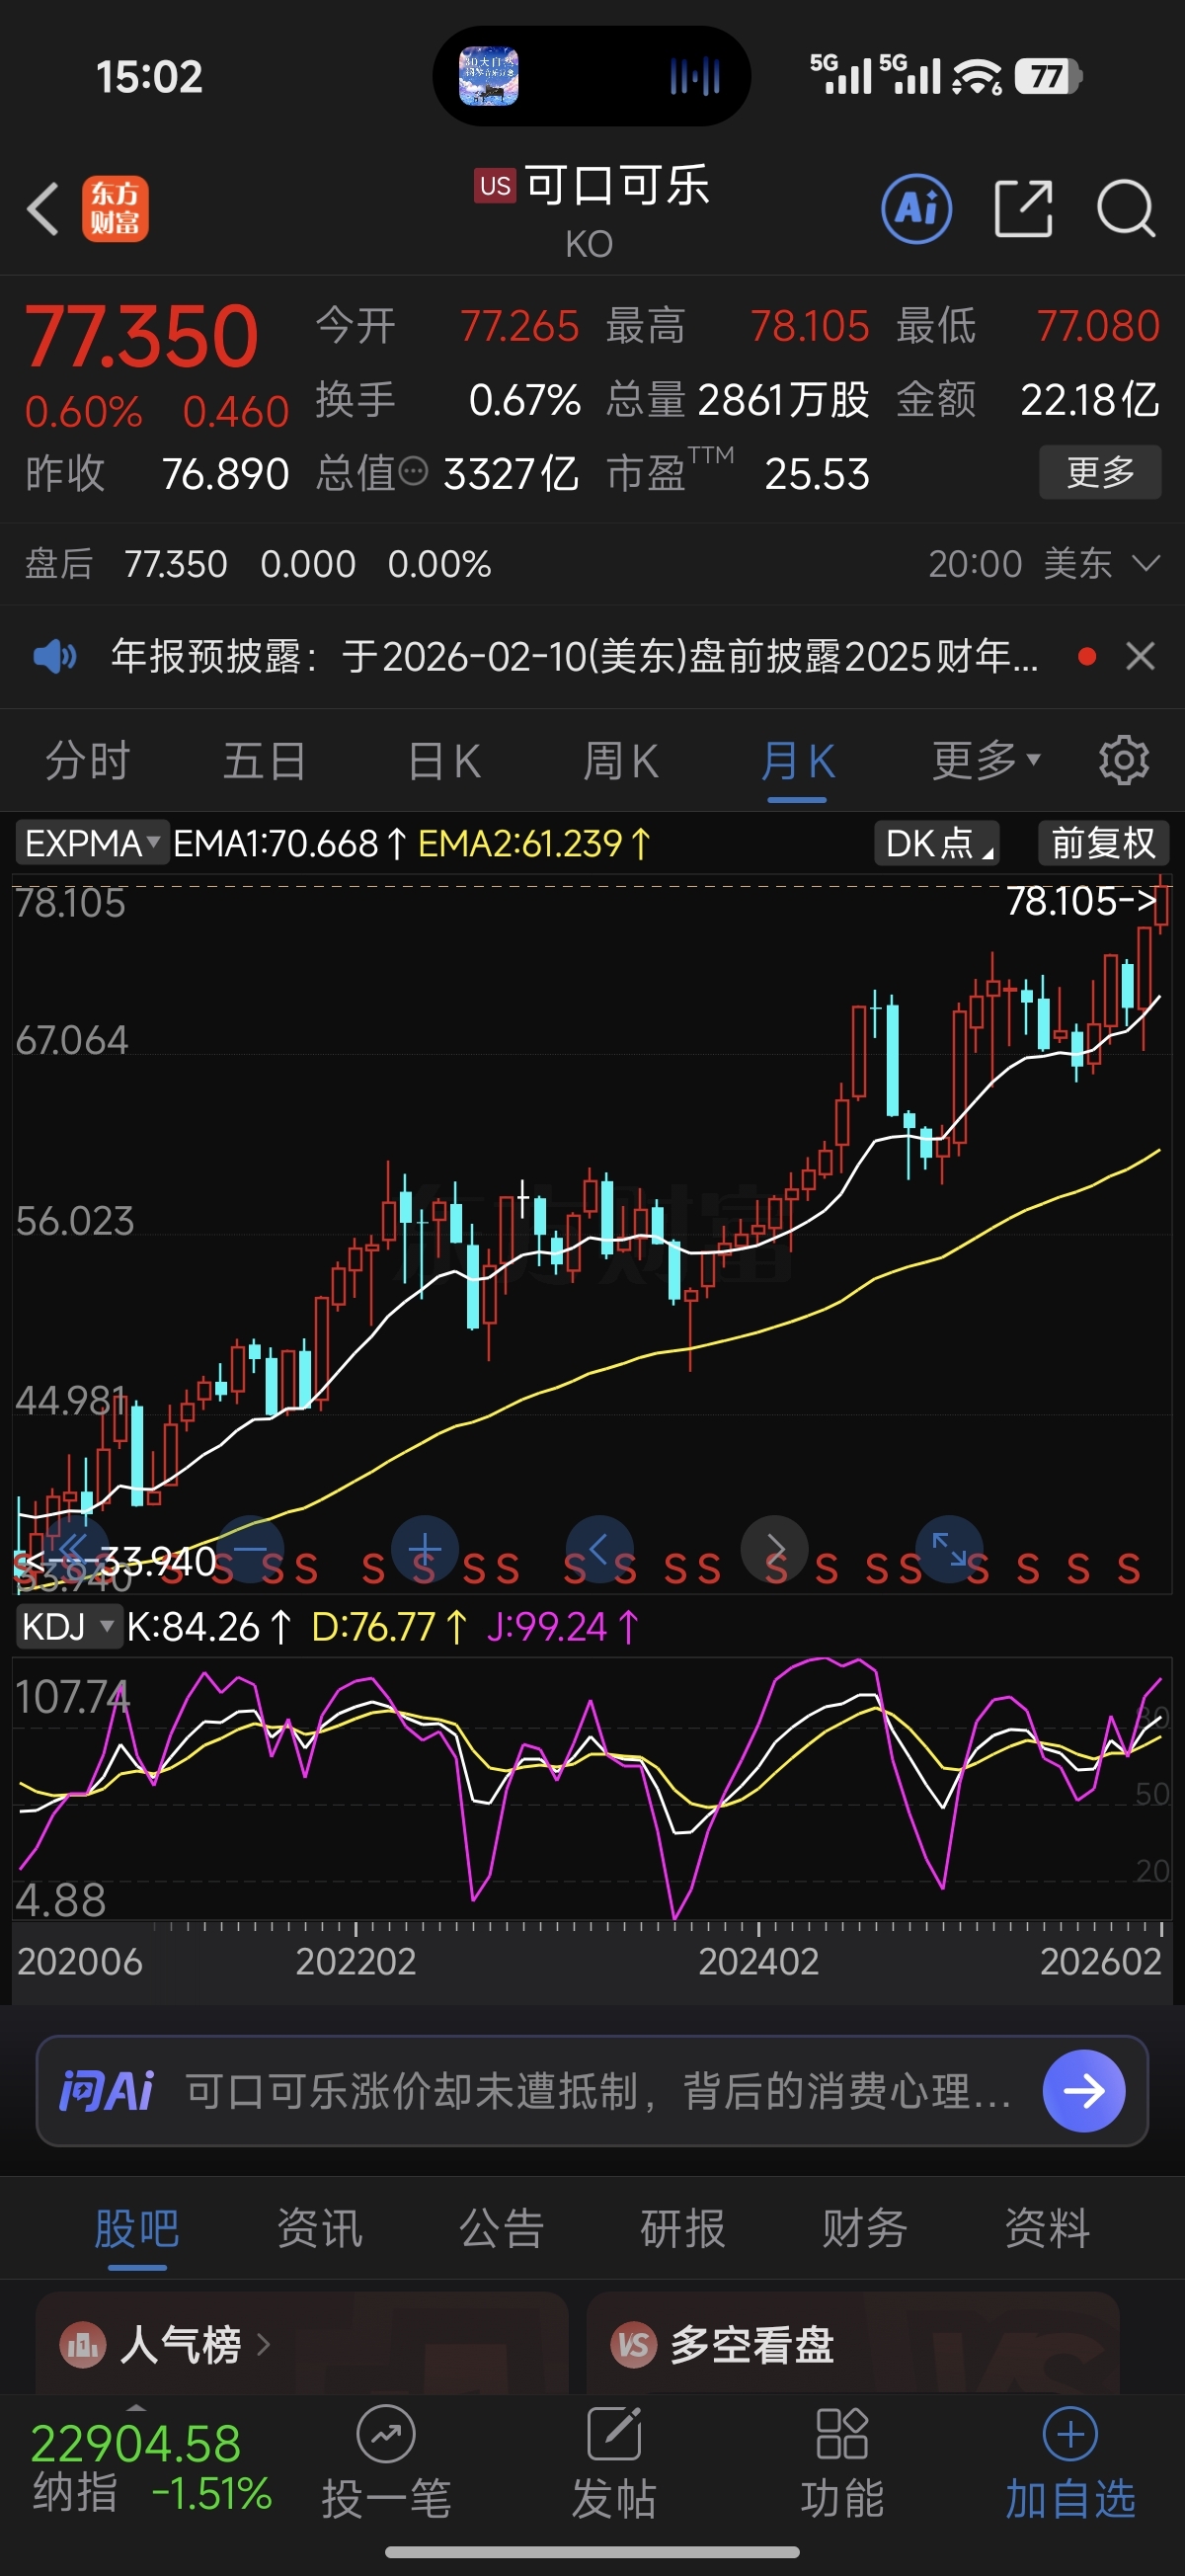Move chart to next candle

[x=775, y=1549]
